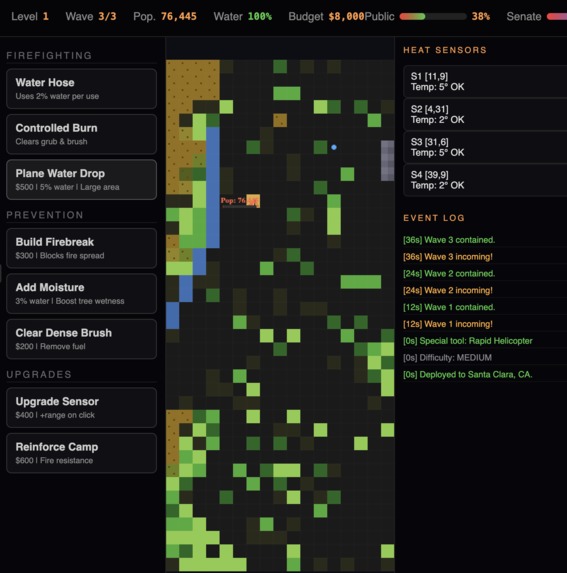The height and width of the screenshot is (573, 567).
Task: Click 'Difficulty: MEDIUM' log entry
Action: pos(447,357)
